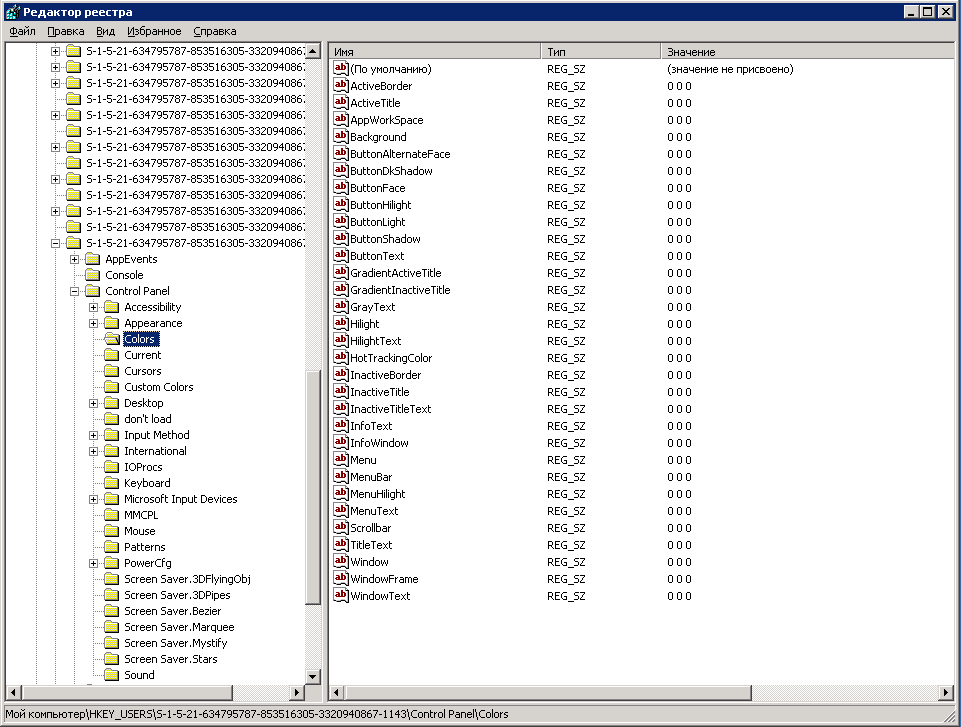This screenshot has width=961, height=727.
Task: Select the WindowFrame value name
Action: pyautogui.click(x=384, y=579)
